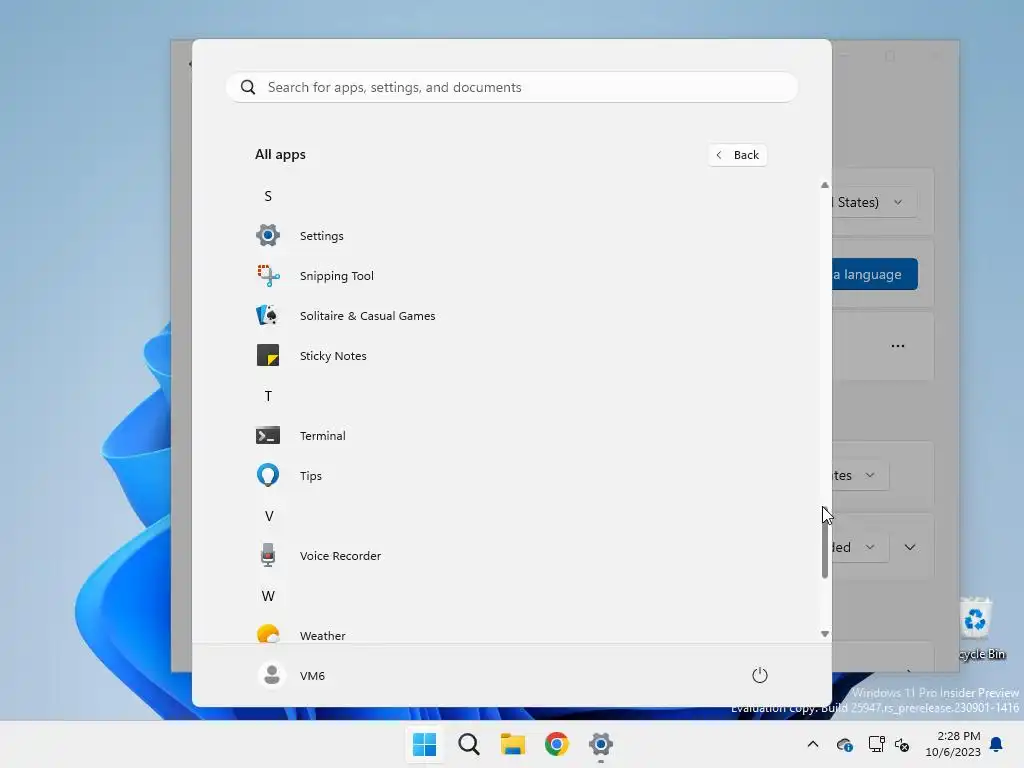Screen dimensions: 1024x768
Task: Open taskbar Search magnifier icon
Action: tap(469, 744)
